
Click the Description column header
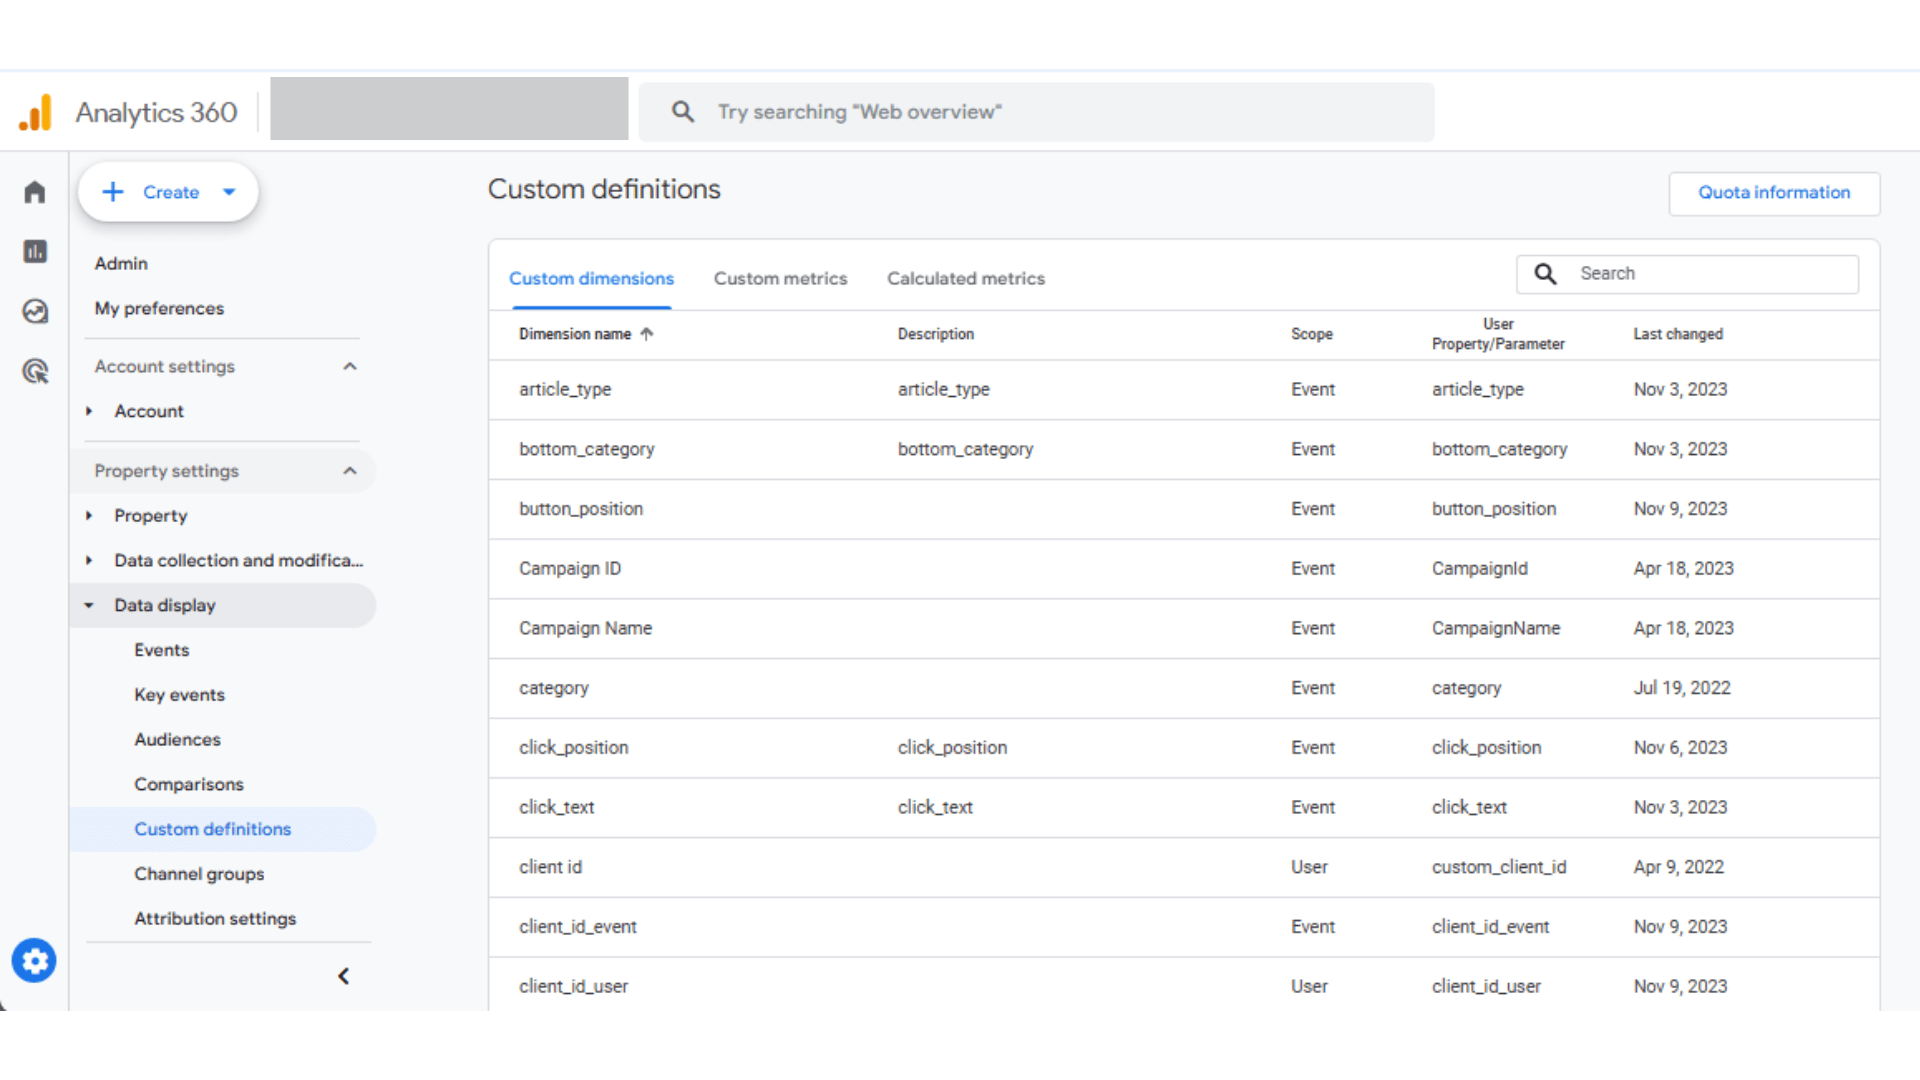coord(936,334)
